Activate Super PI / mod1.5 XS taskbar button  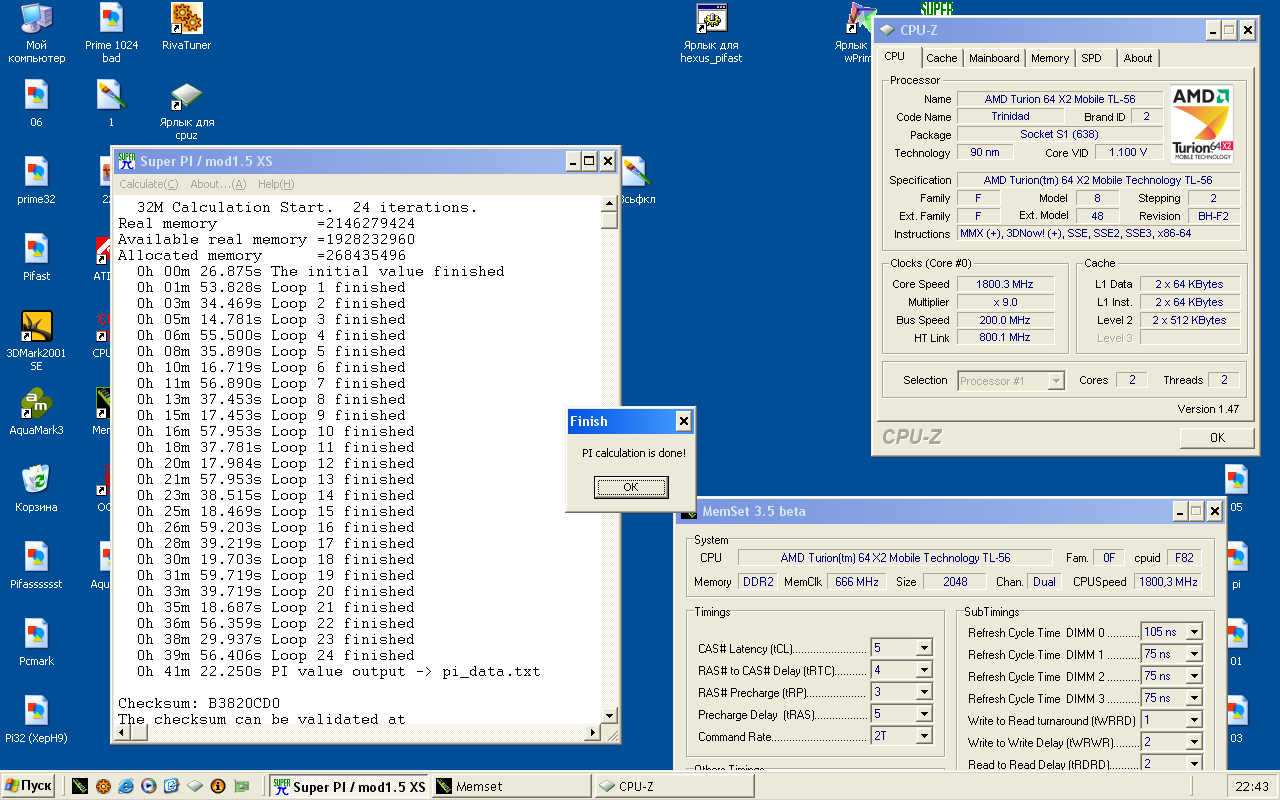coord(349,786)
